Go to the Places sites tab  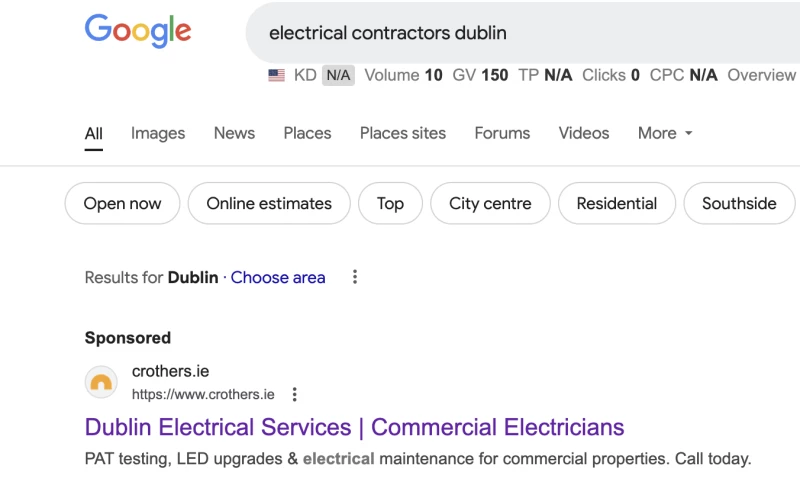pyautogui.click(x=403, y=133)
